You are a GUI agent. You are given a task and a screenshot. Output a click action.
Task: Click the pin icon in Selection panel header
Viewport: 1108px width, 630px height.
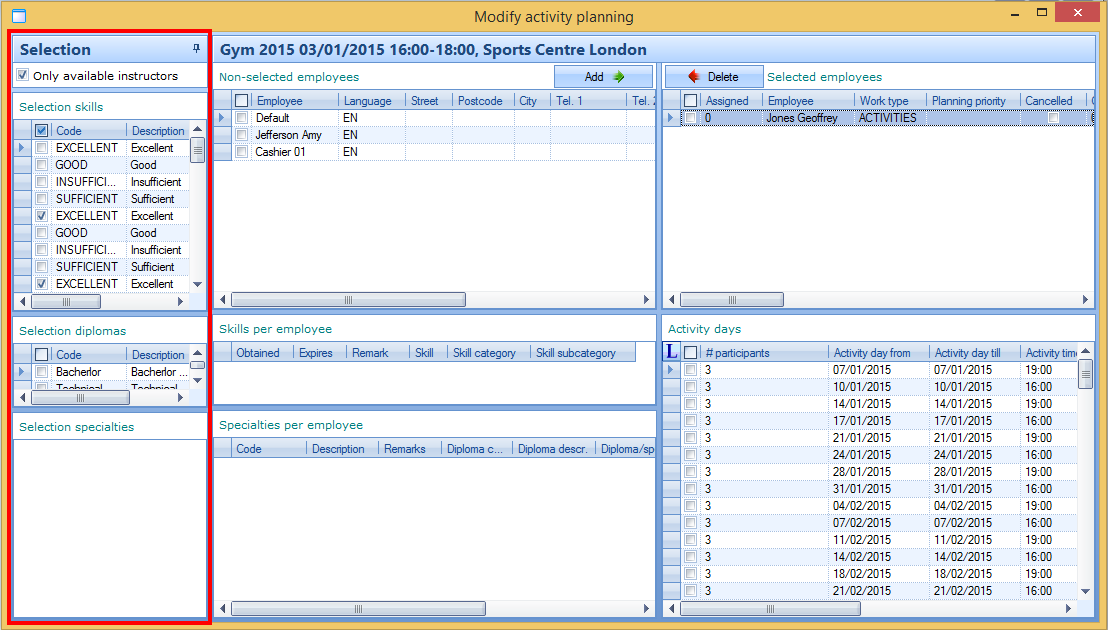pyautogui.click(x=196, y=48)
